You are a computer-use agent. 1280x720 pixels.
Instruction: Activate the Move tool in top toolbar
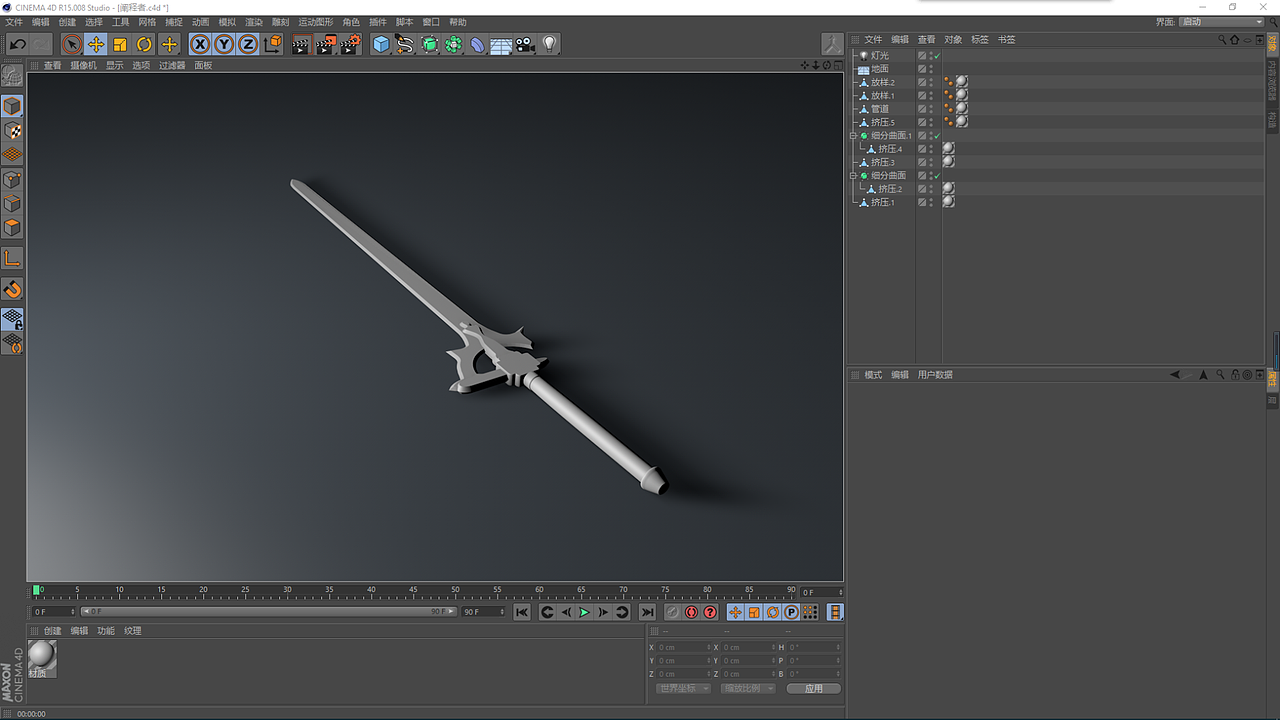(96, 44)
